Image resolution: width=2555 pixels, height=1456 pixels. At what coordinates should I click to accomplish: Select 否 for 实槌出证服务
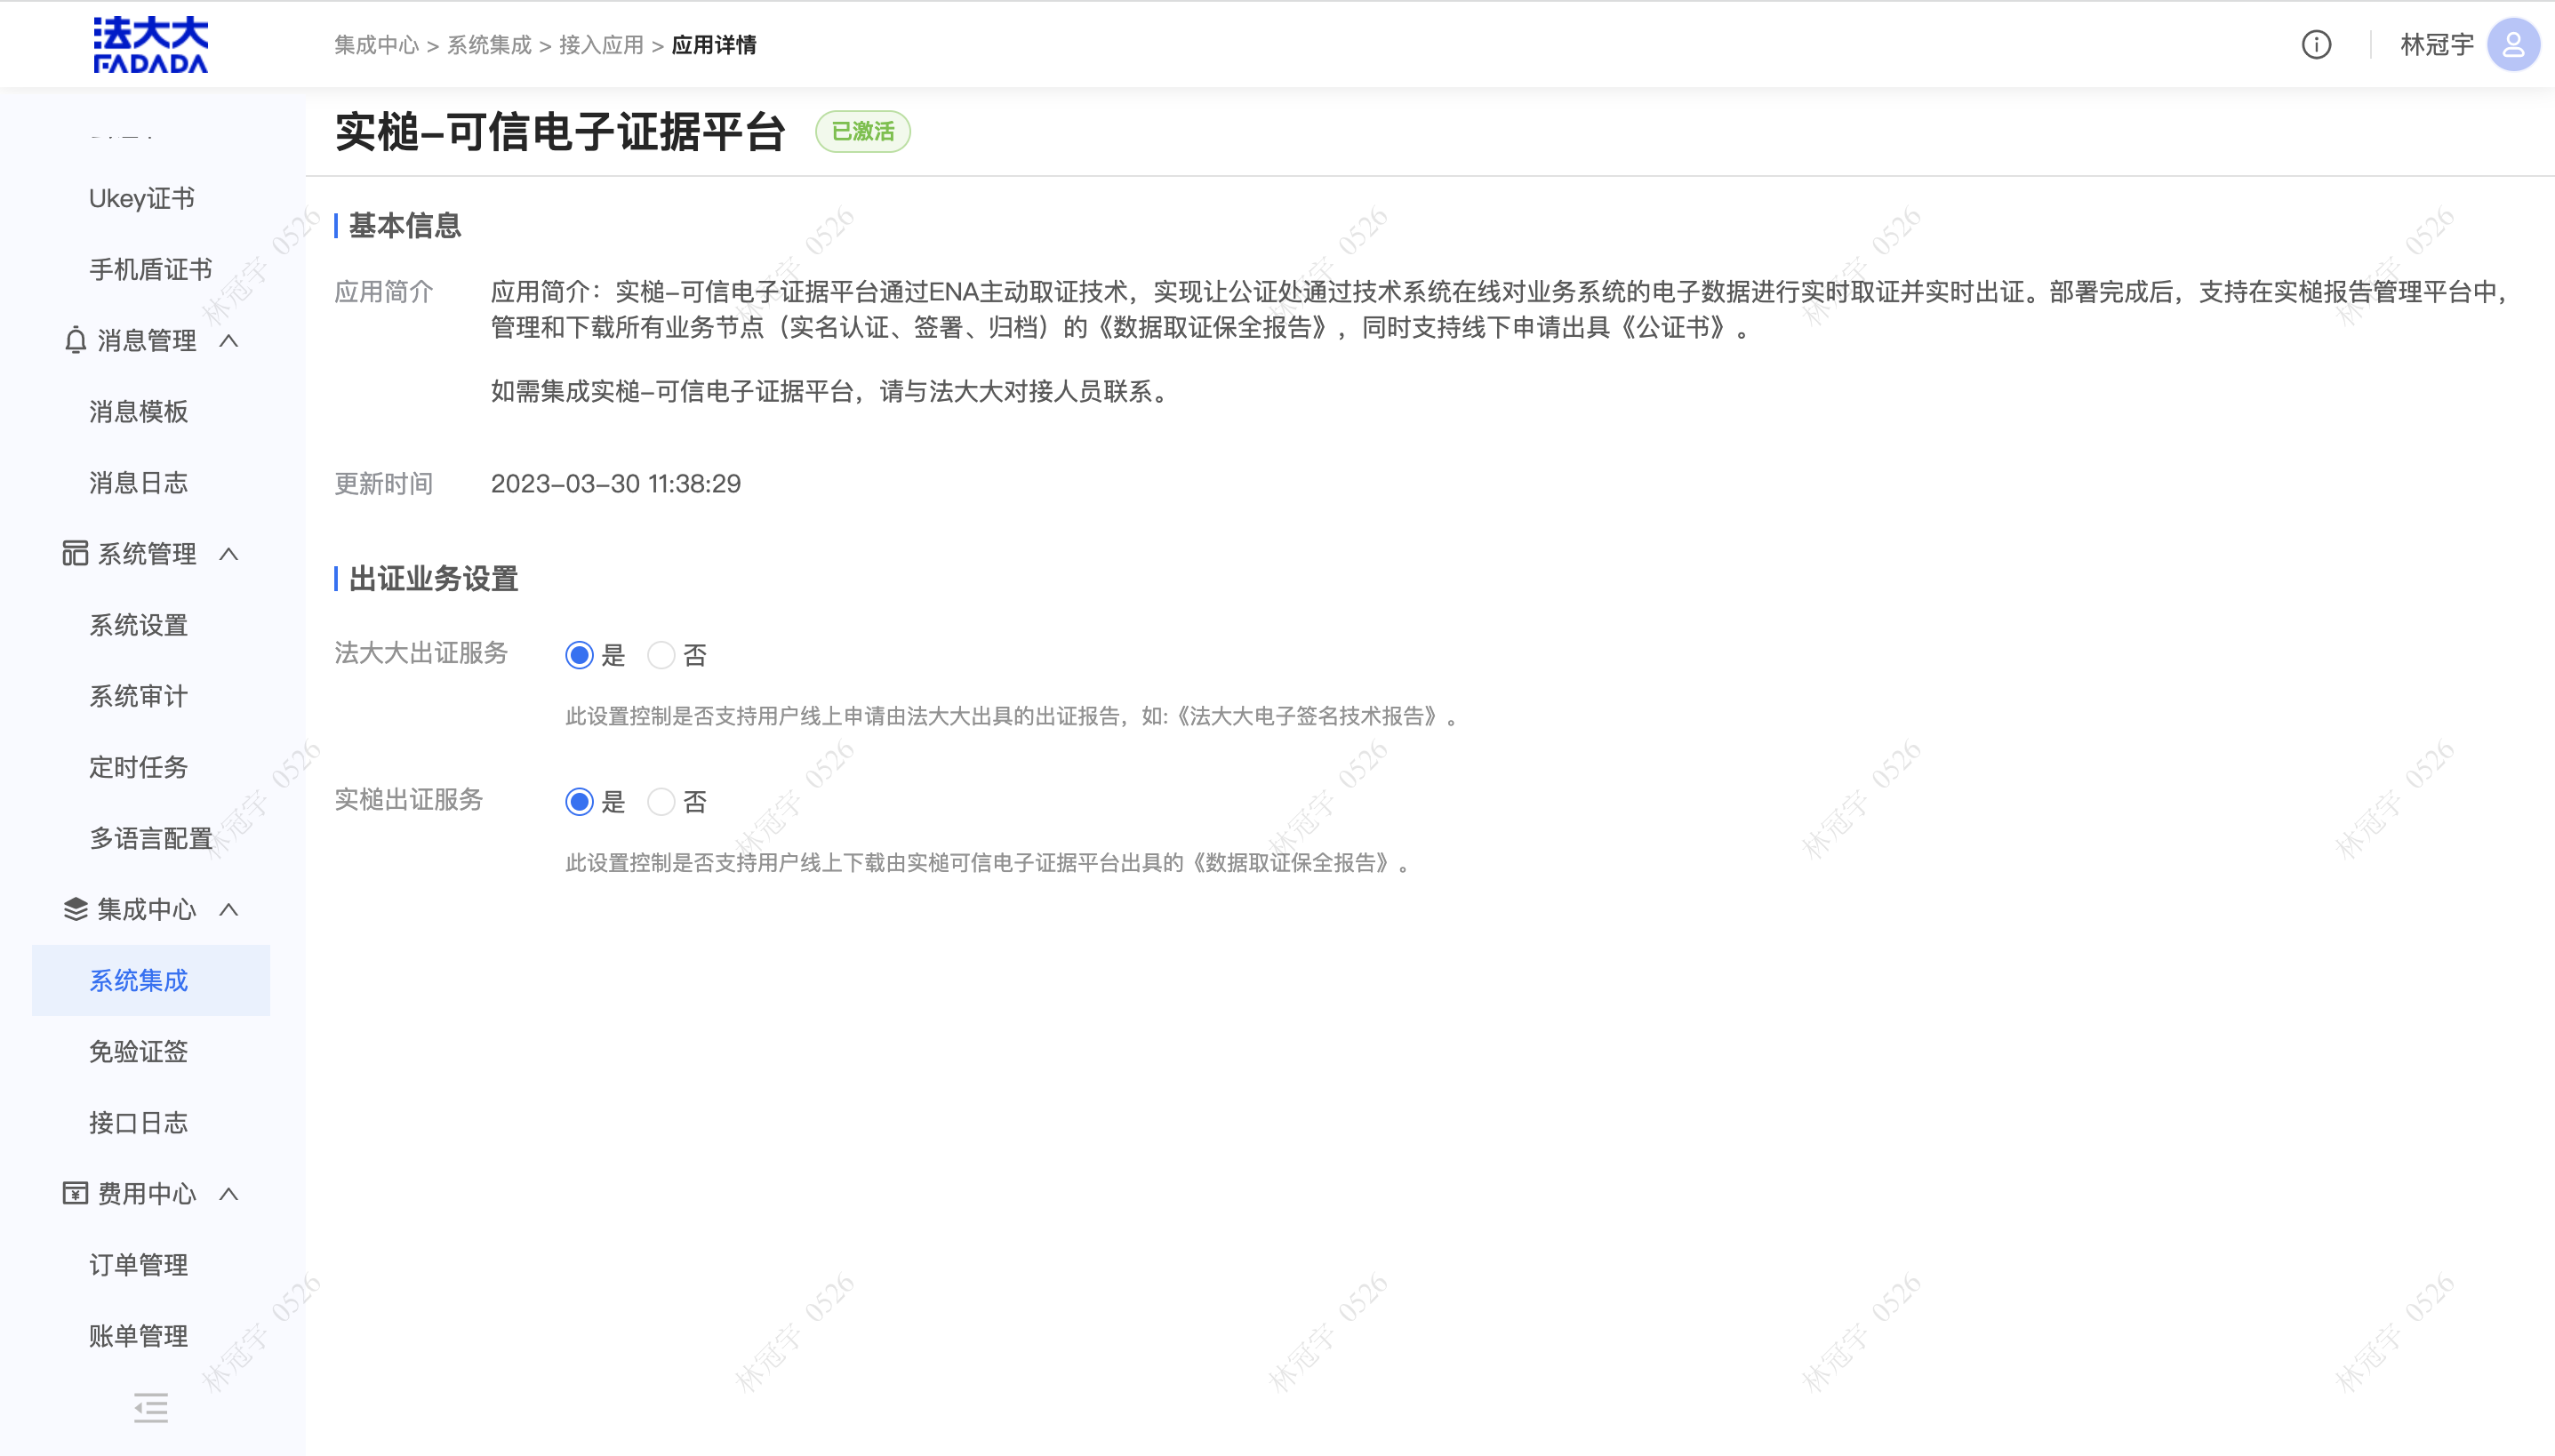[661, 802]
